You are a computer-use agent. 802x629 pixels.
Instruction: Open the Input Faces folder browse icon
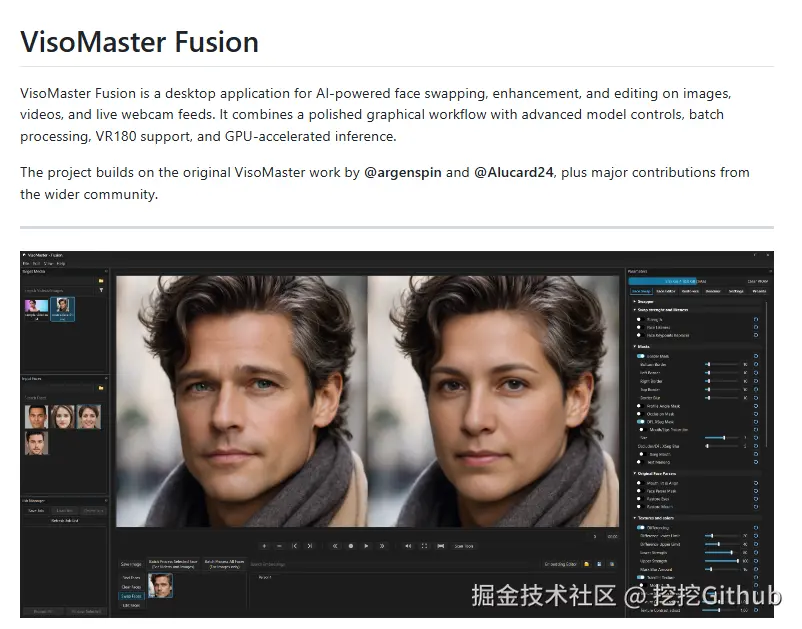coord(101,388)
